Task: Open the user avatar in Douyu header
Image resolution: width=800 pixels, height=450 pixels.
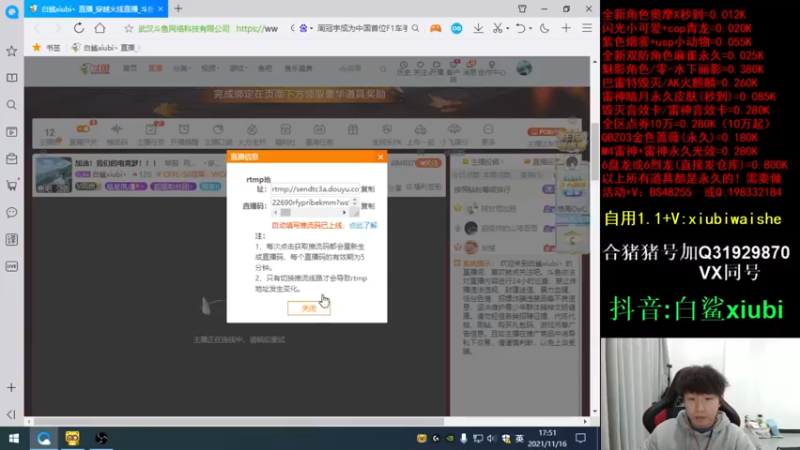Action: coord(524,68)
